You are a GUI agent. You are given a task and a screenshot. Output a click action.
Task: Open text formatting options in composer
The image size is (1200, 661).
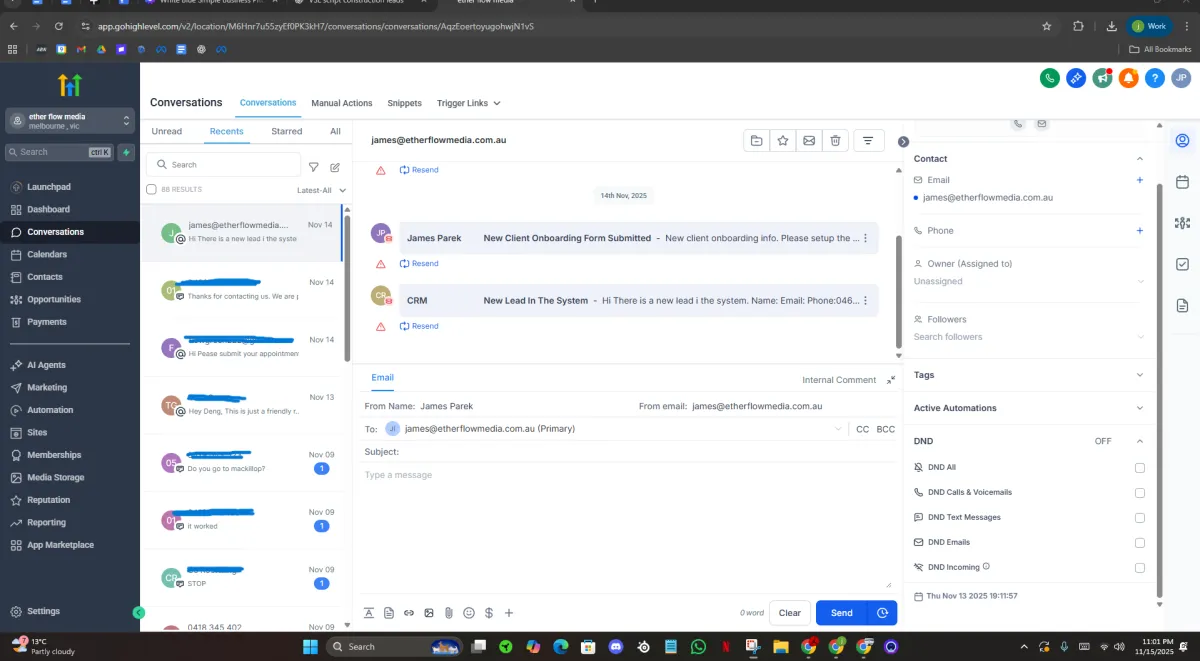click(x=368, y=613)
